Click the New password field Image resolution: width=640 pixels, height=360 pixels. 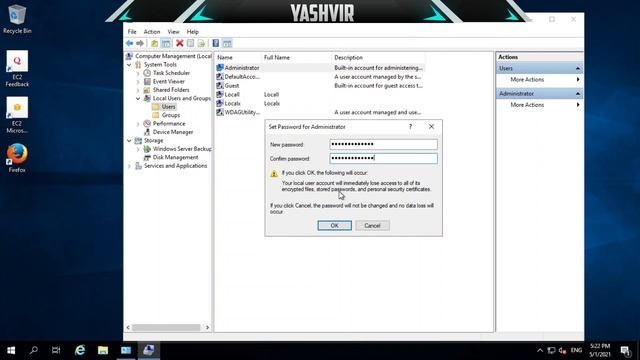pyautogui.click(x=383, y=144)
